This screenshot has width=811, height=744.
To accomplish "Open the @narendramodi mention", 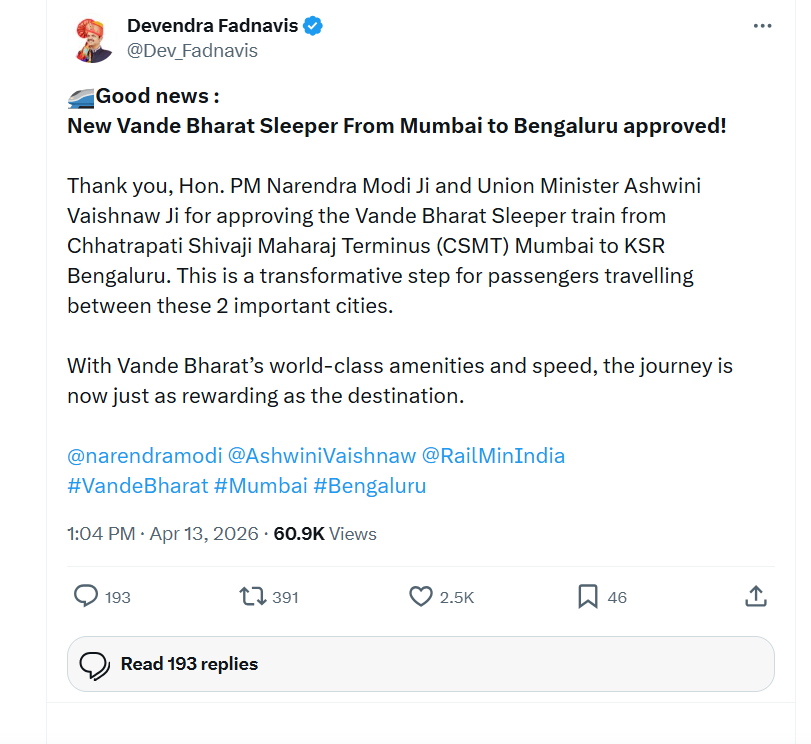I will (144, 456).
